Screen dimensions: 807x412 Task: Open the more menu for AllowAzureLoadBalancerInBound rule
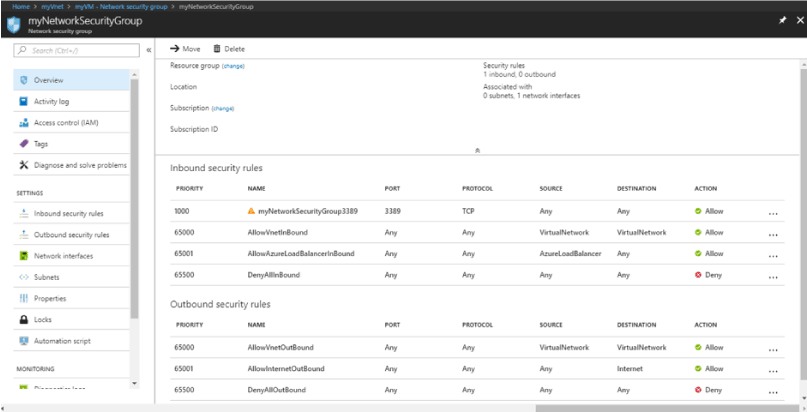click(773, 256)
